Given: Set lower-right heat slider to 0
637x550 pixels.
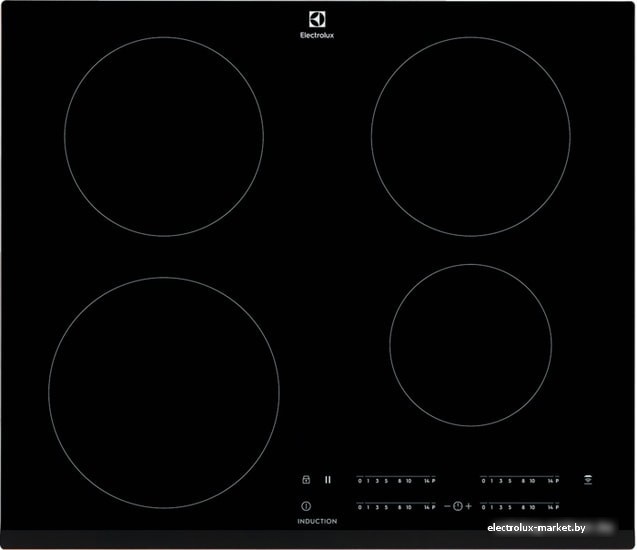Looking at the screenshot, I should 483,507.
